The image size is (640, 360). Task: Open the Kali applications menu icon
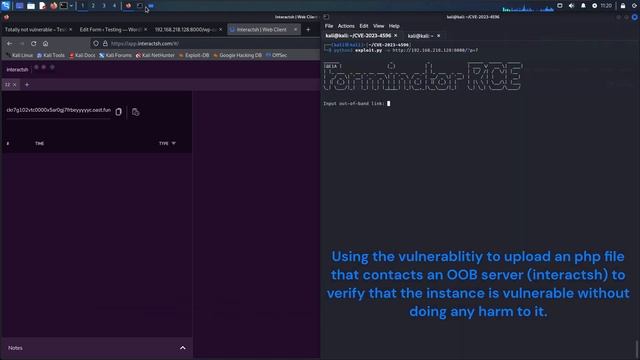5,6
